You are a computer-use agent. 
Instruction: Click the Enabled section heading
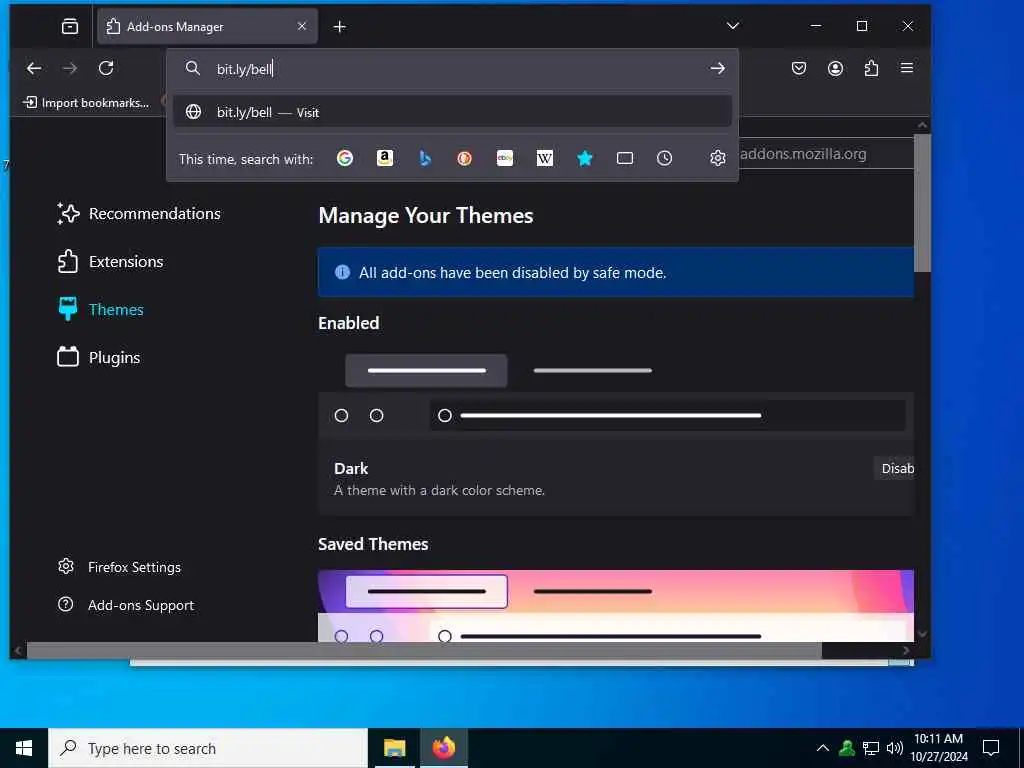click(x=349, y=323)
